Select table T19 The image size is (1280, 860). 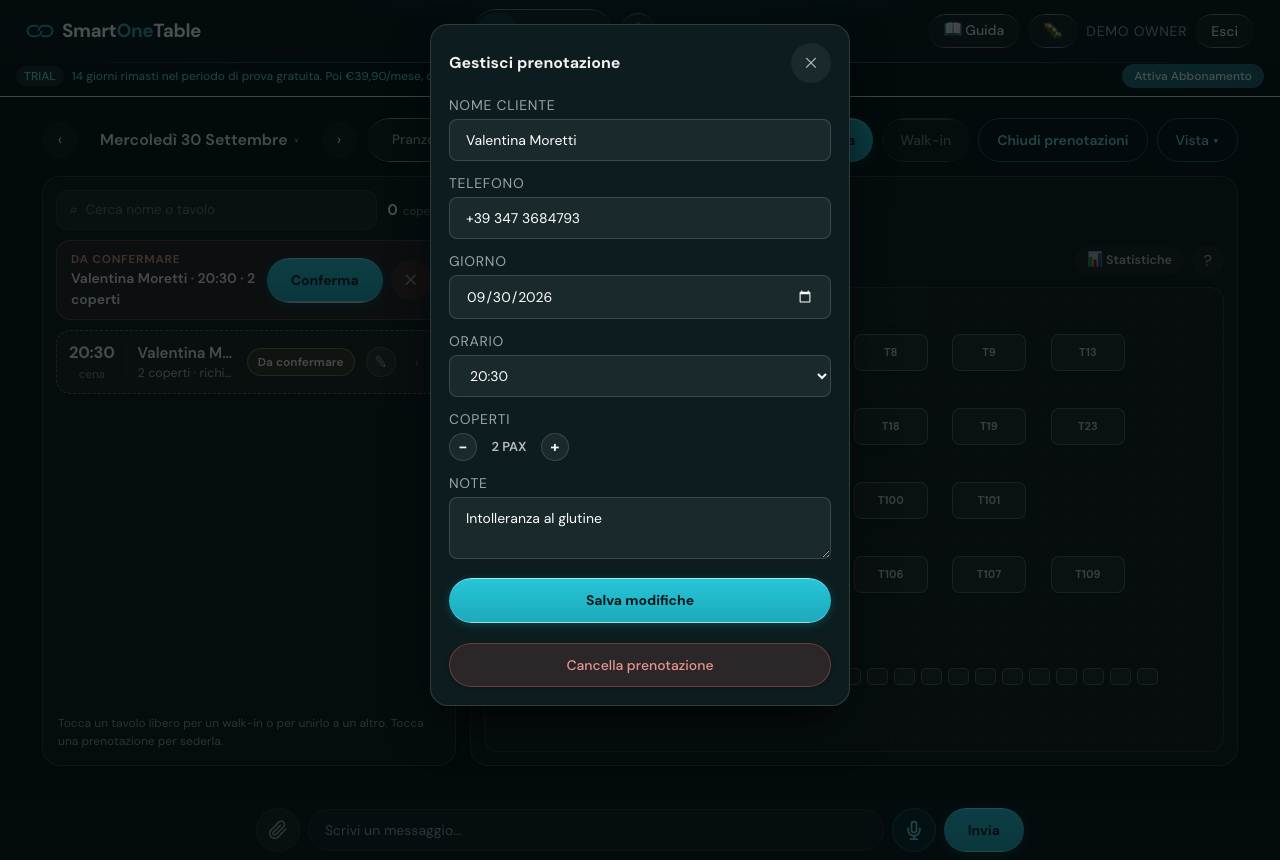click(x=989, y=426)
